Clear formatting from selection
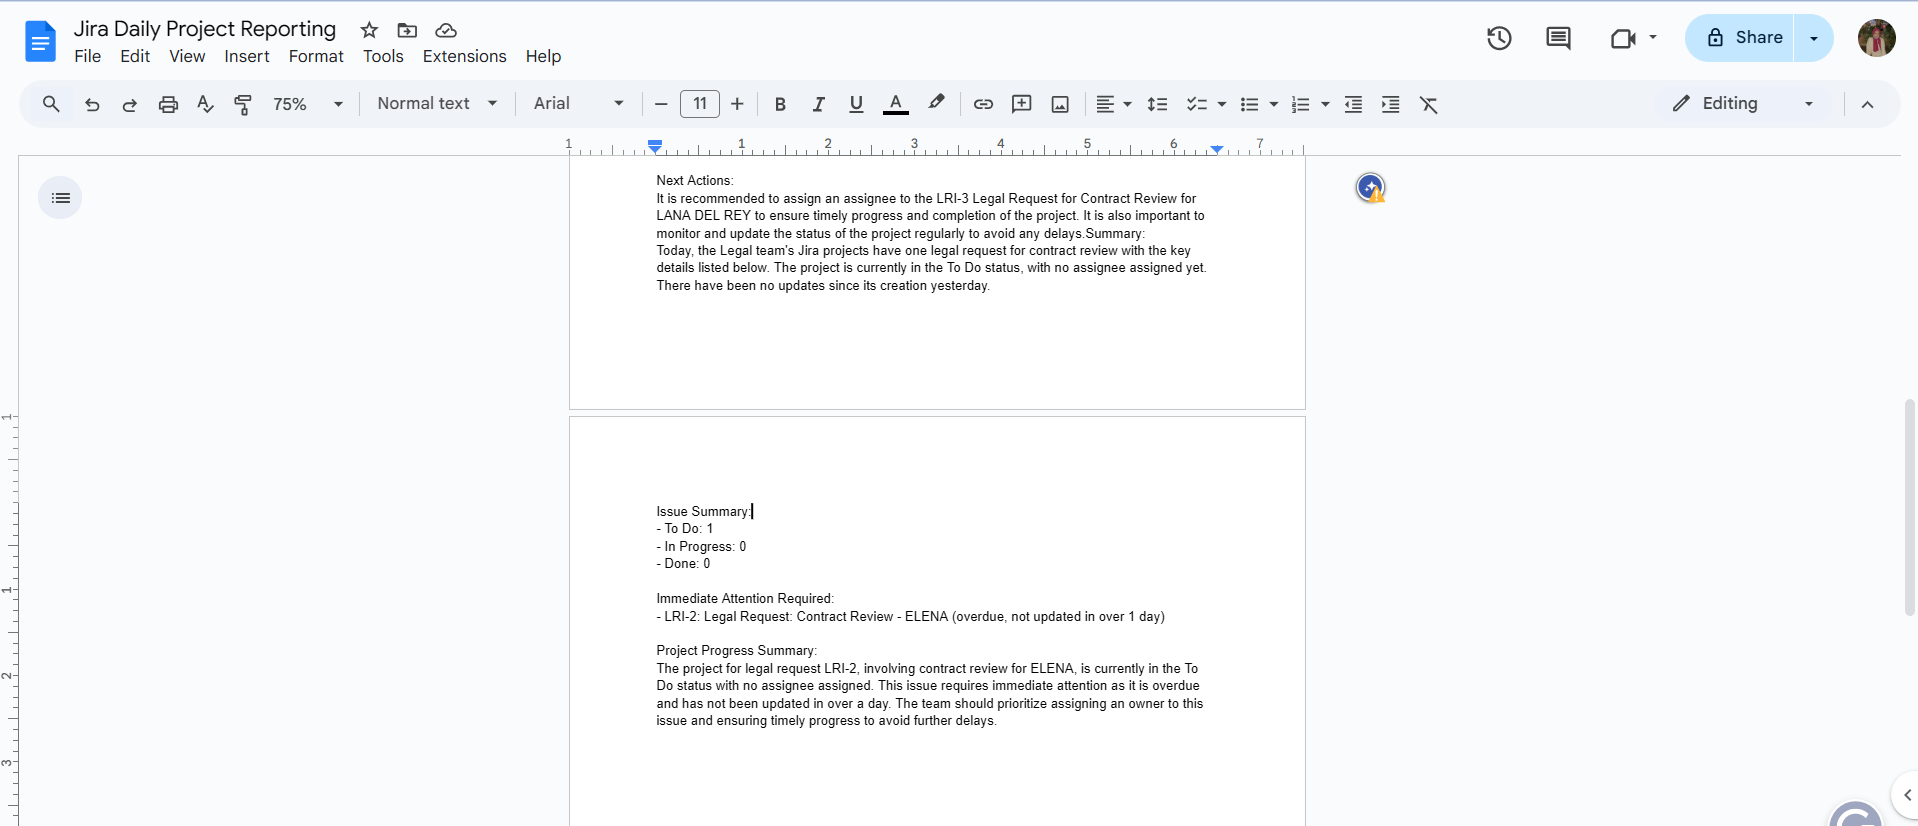This screenshot has width=1918, height=826. click(x=1429, y=104)
